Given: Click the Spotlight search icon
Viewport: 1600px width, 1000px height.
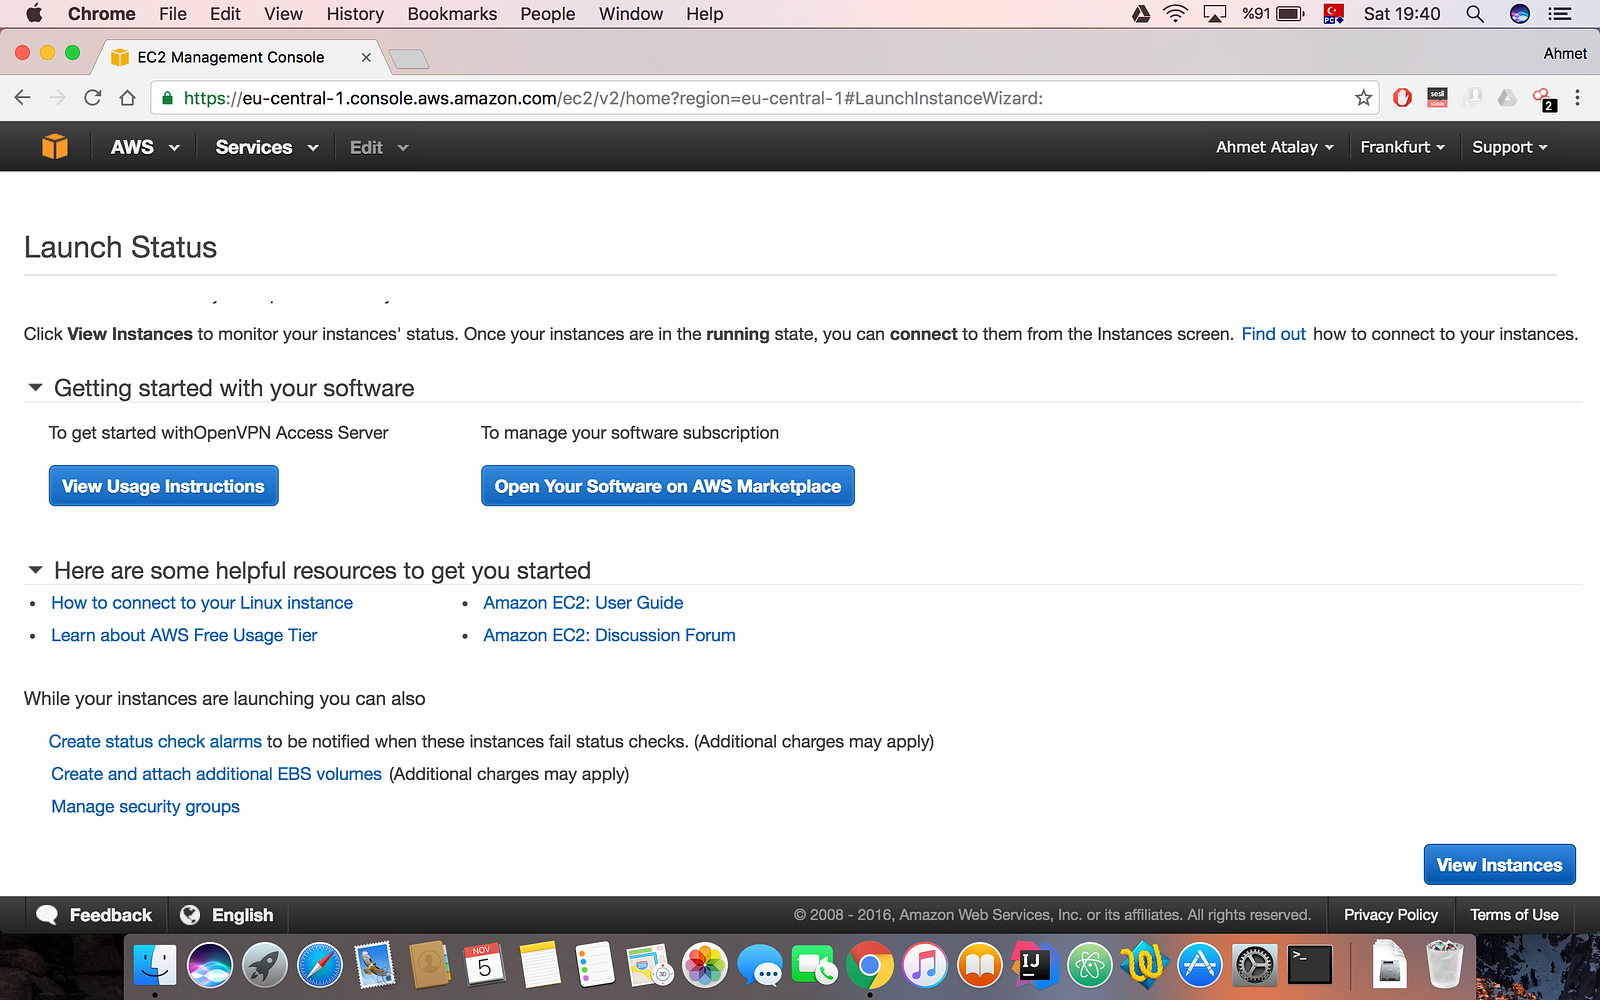Looking at the screenshot, I should coord(1474,14).
